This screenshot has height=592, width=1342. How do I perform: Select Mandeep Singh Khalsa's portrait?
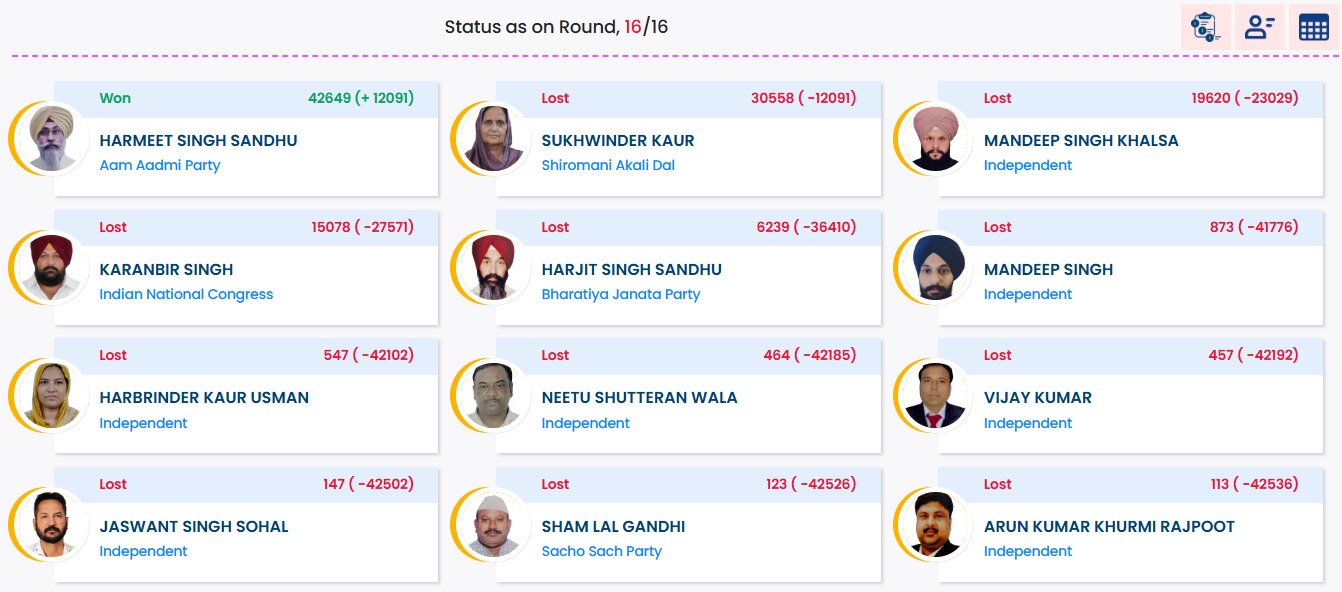935,138
